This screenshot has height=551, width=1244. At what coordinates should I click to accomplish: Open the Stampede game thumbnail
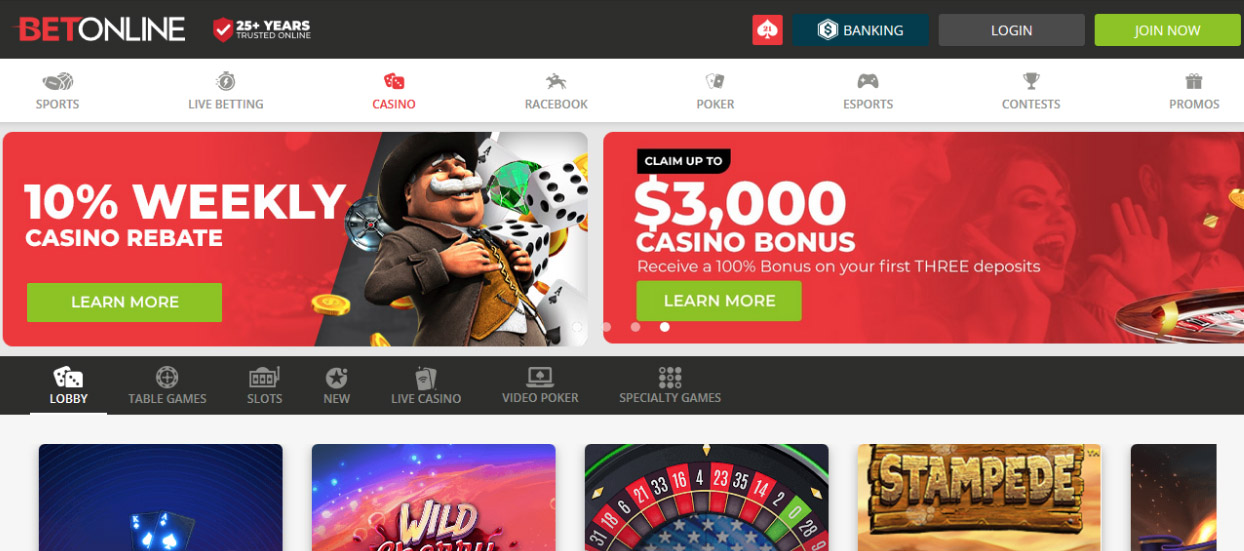pyautogui.click(x=979, y=497)
